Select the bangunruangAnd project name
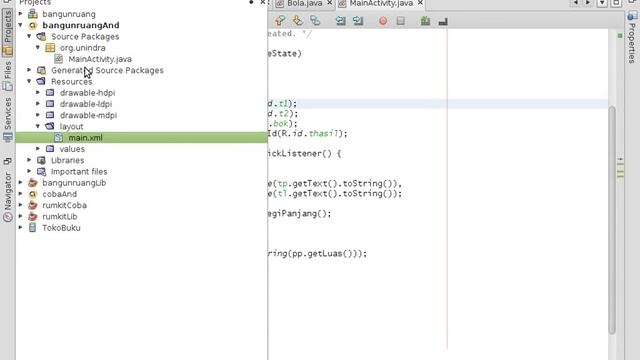Viewport: 640px width, 360px height. click(81, 25)
